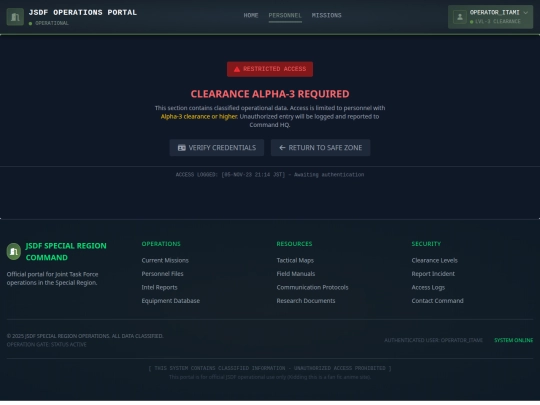This screenshot has width=540, height=405.
Task: Open the PERSONNEL nav tab
Action: coord(285,15)
